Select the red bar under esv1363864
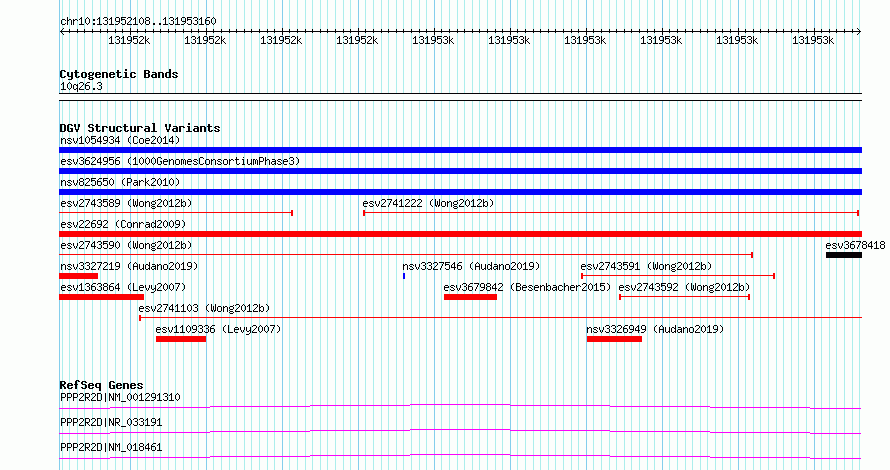Image resolution: width=890 pixels, height=470 pixels. (x=102, y=297)
